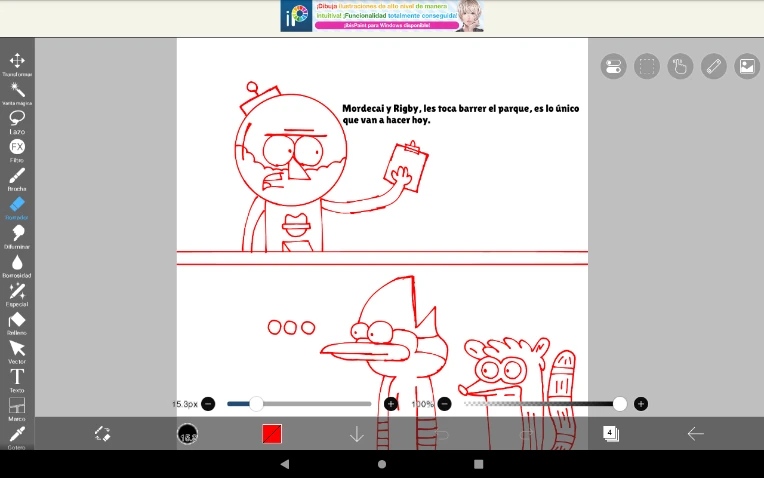Open the Marco frame divider tool
Viewport: 764px width, 478px height.
(x=17, y=409)
